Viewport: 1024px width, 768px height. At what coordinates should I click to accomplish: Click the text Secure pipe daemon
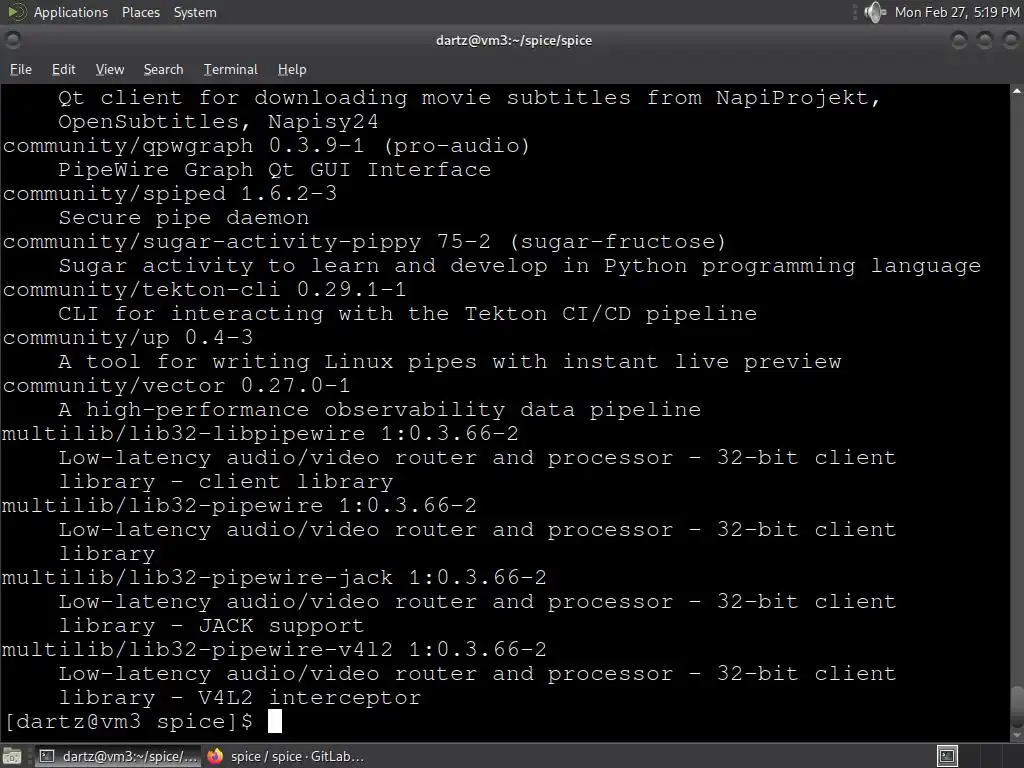click(184, 217)
